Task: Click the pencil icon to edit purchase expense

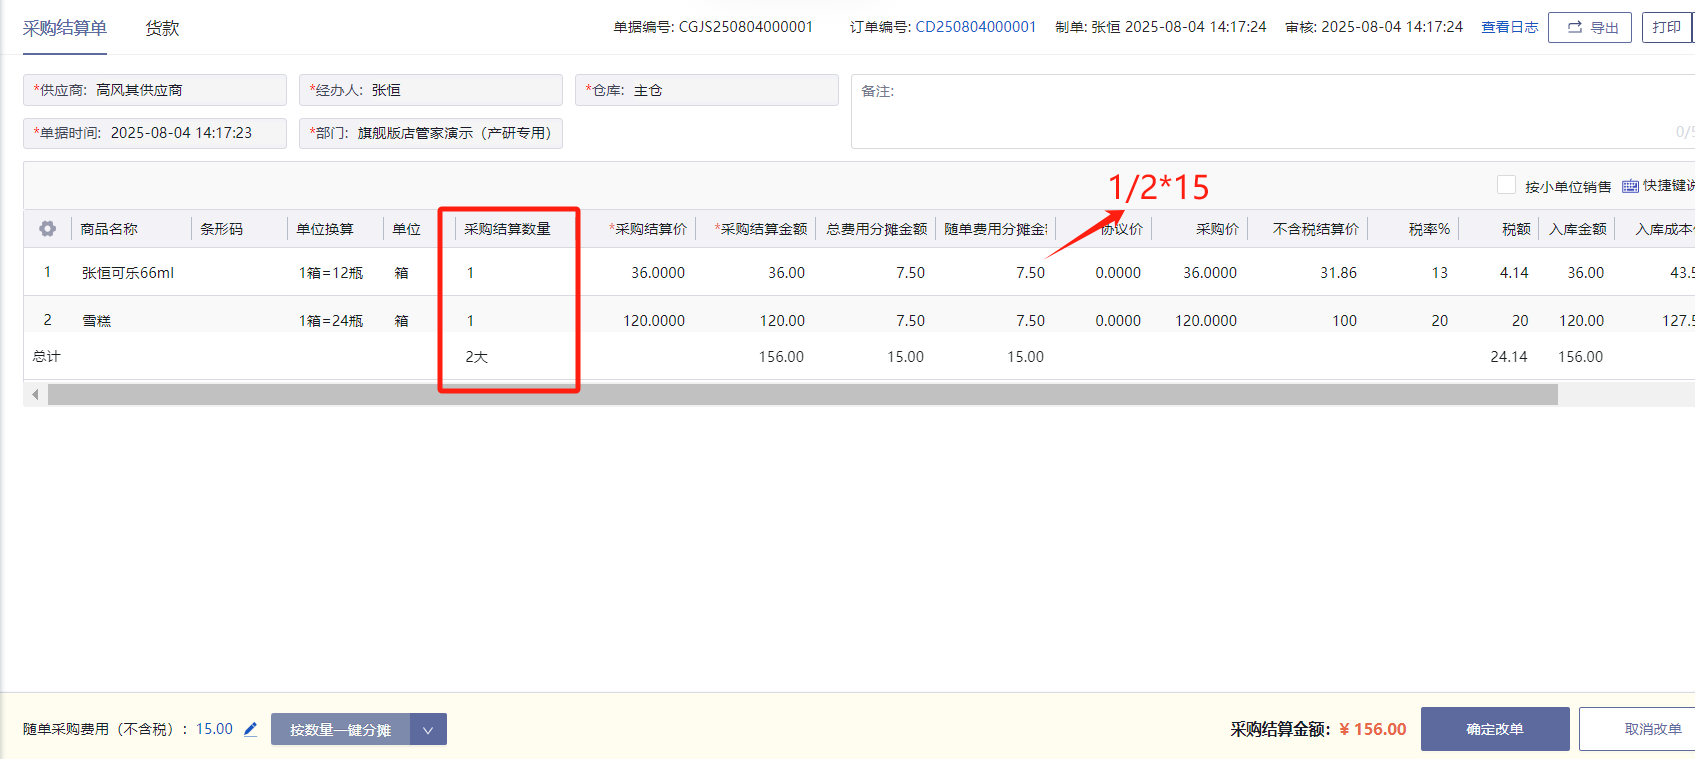Action: [x=250, y=729]
